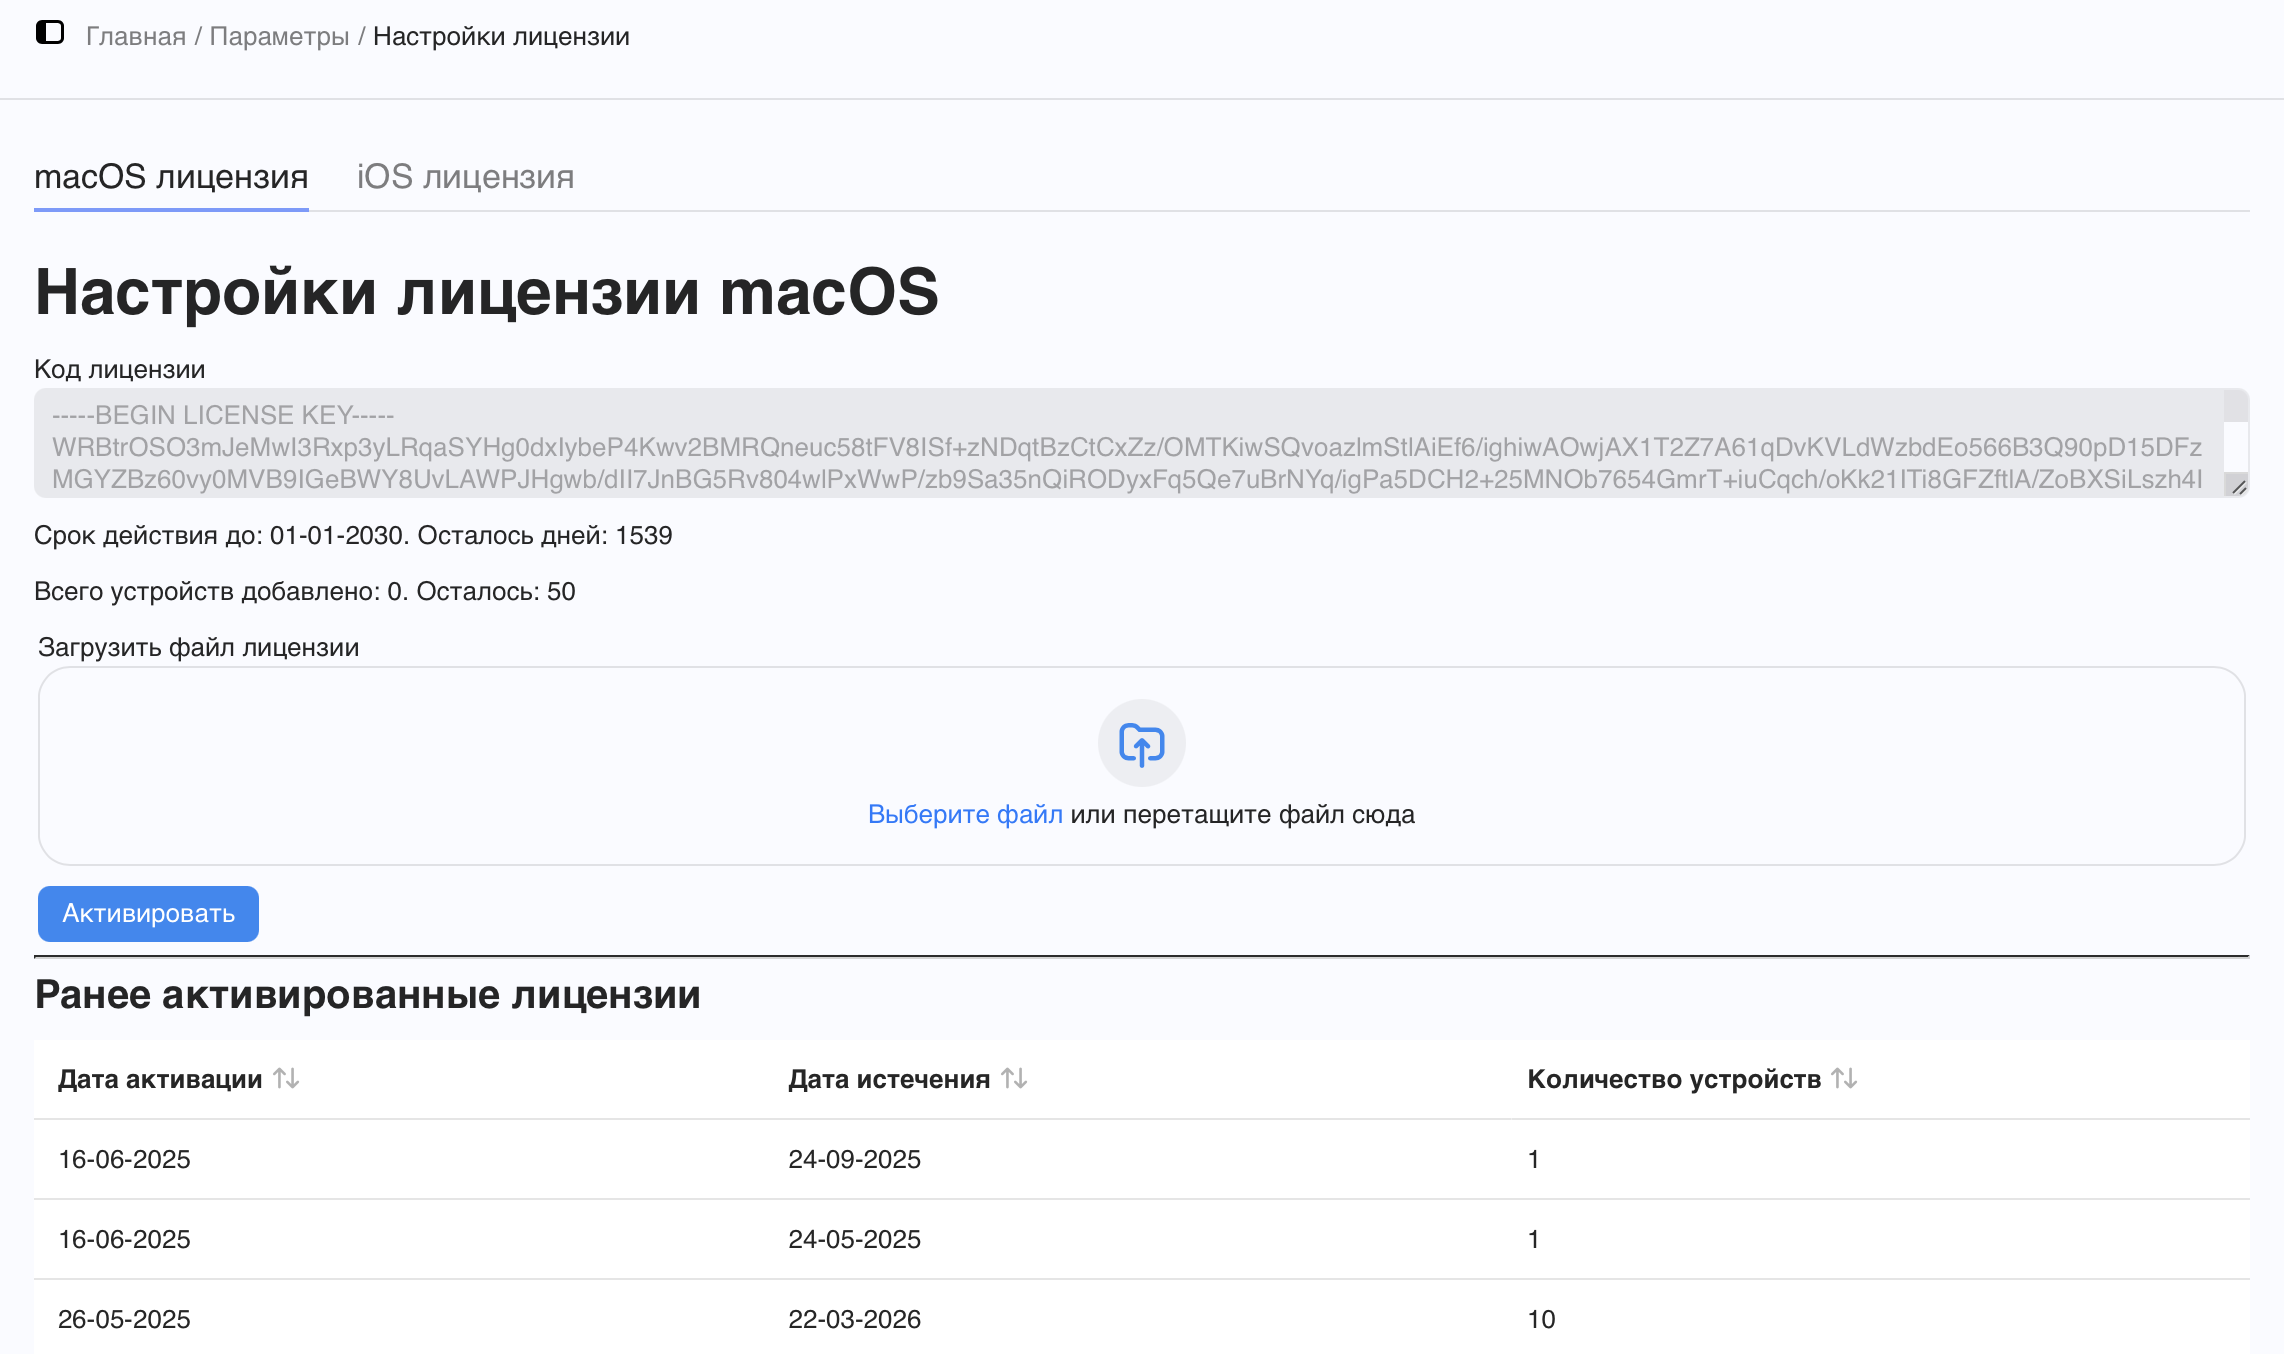Image resolution: width=2284 pixels, height=1354 pixels.
Task: Select the macOS лицензия tab
Action: point(170,177)
